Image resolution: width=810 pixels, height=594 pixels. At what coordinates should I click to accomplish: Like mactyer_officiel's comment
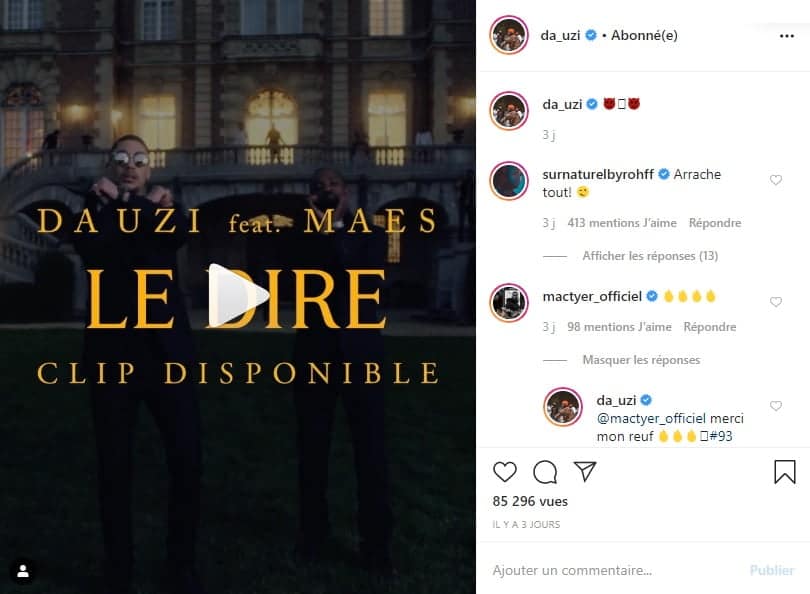(x=776, y=302)
